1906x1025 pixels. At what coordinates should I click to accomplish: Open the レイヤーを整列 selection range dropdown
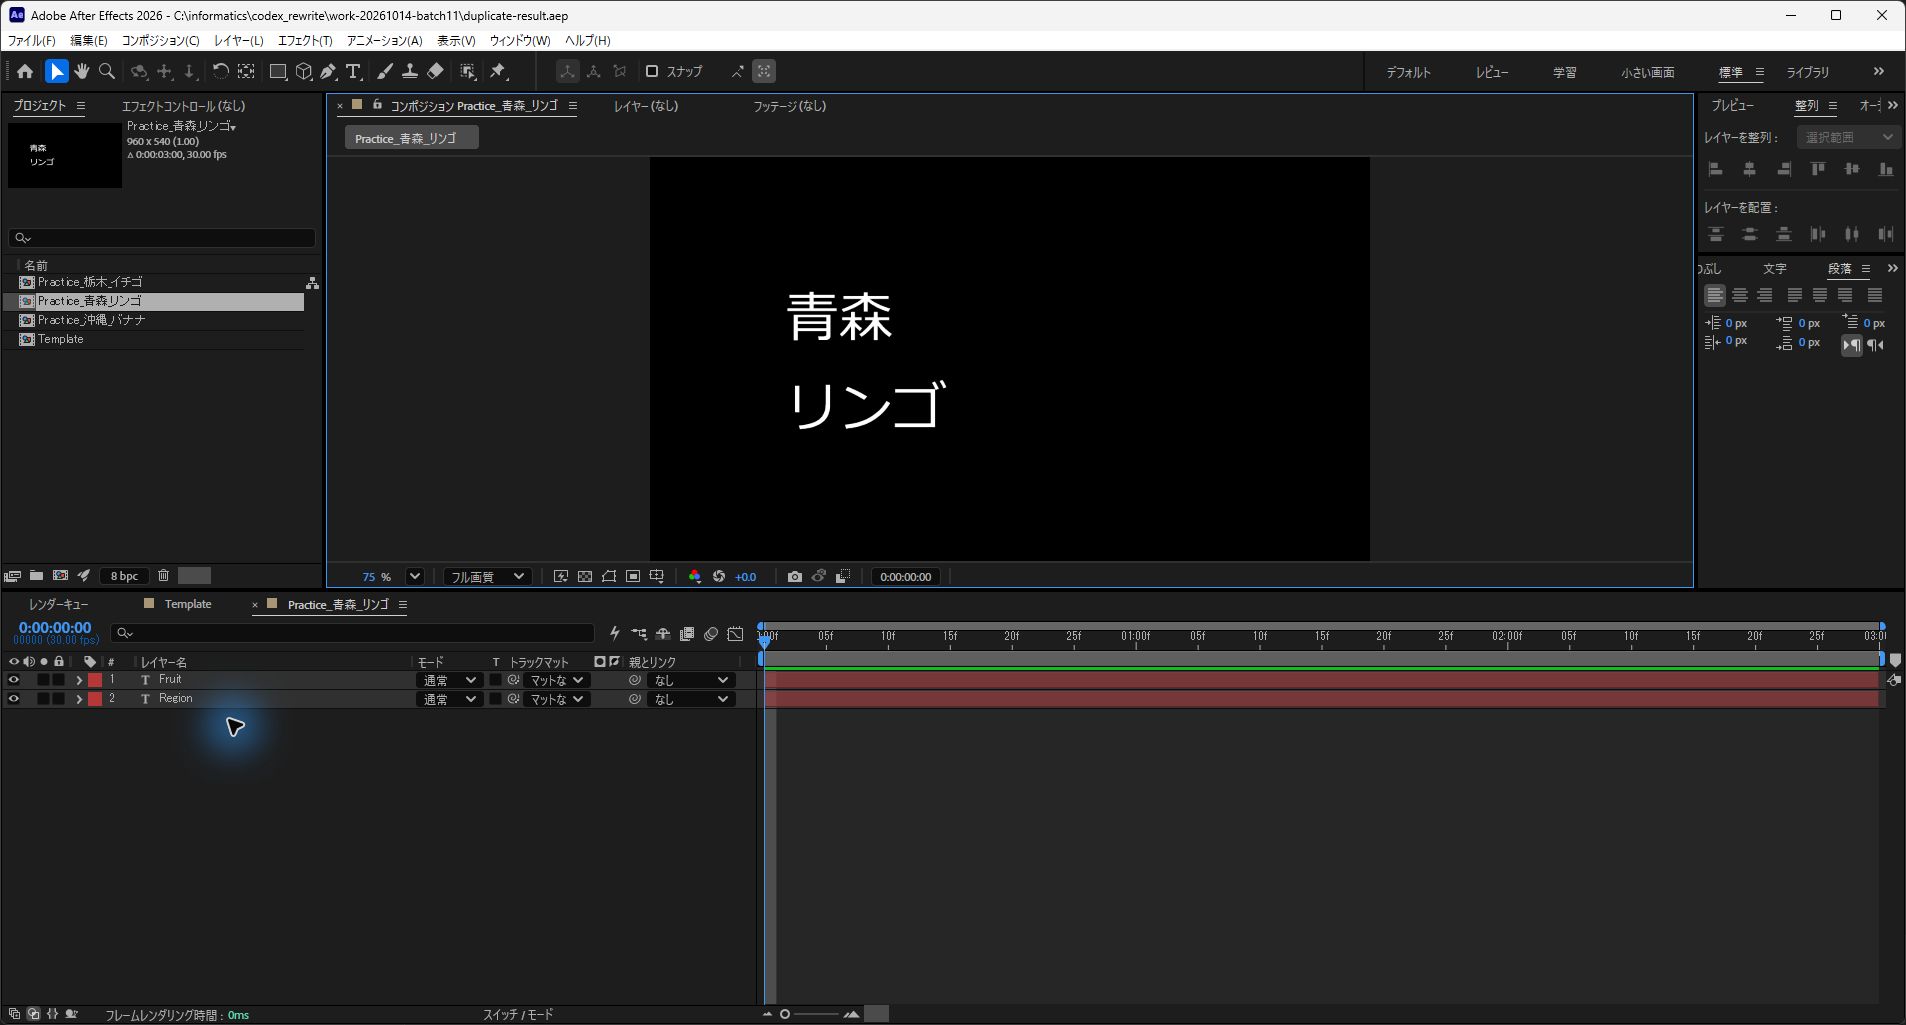point(1848,137)
